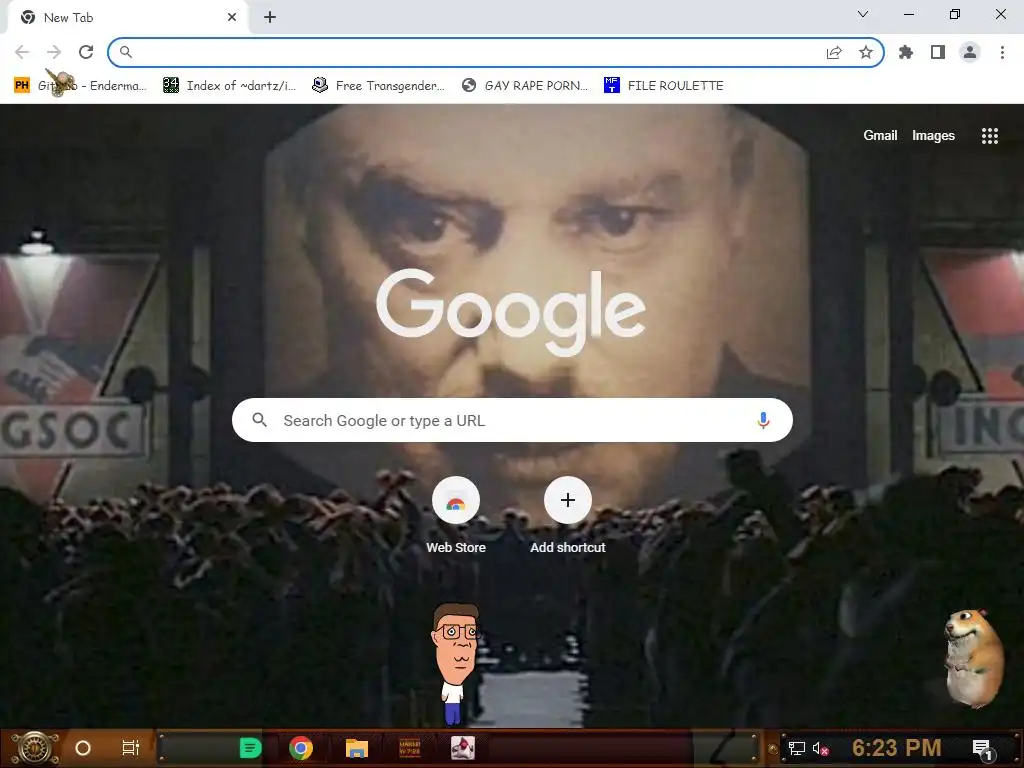Viewport: 1024px width, 768px height.
Task: Click the magnifier icon in the Google search box
Action: [x=259, y=420]
